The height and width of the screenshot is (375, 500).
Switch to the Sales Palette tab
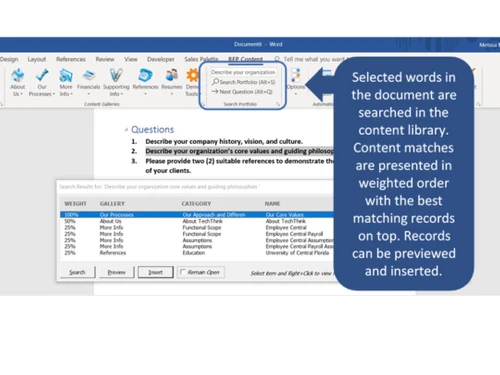pyautogui.click(x=201, y=59)
